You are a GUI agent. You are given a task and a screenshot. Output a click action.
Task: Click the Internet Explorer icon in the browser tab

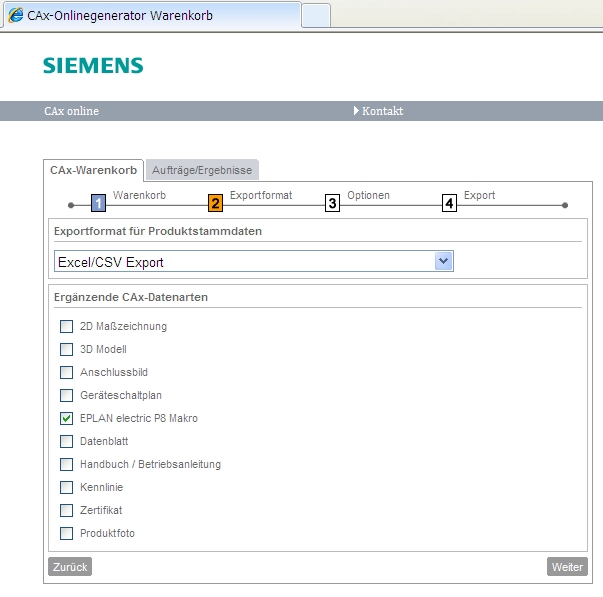click(16, 15)
